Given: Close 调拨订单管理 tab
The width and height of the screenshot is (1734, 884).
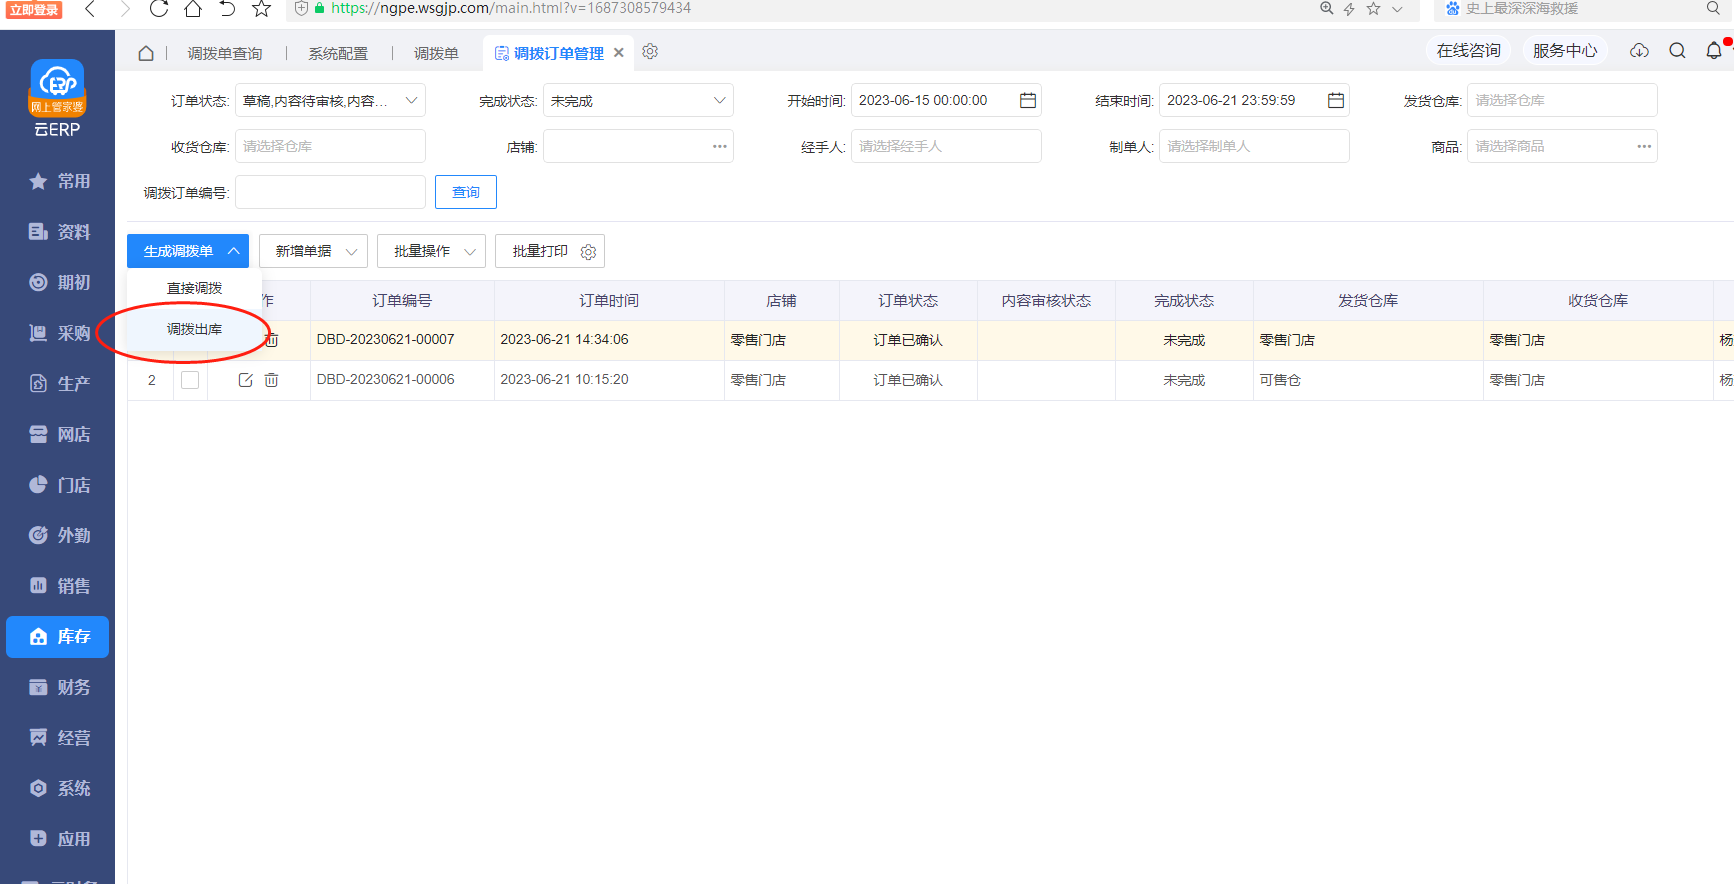Looking at the screenshot, I should [x=619, y=53].
